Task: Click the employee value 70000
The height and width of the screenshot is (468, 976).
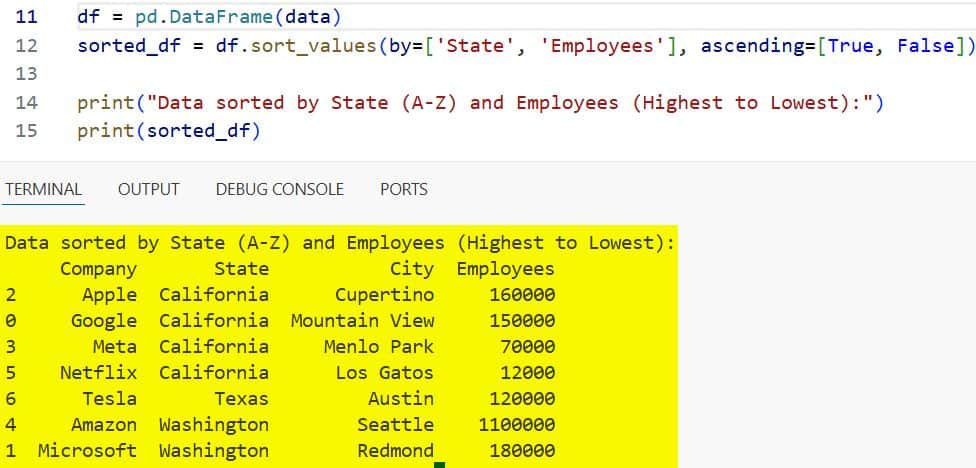Action: point(528,347)
